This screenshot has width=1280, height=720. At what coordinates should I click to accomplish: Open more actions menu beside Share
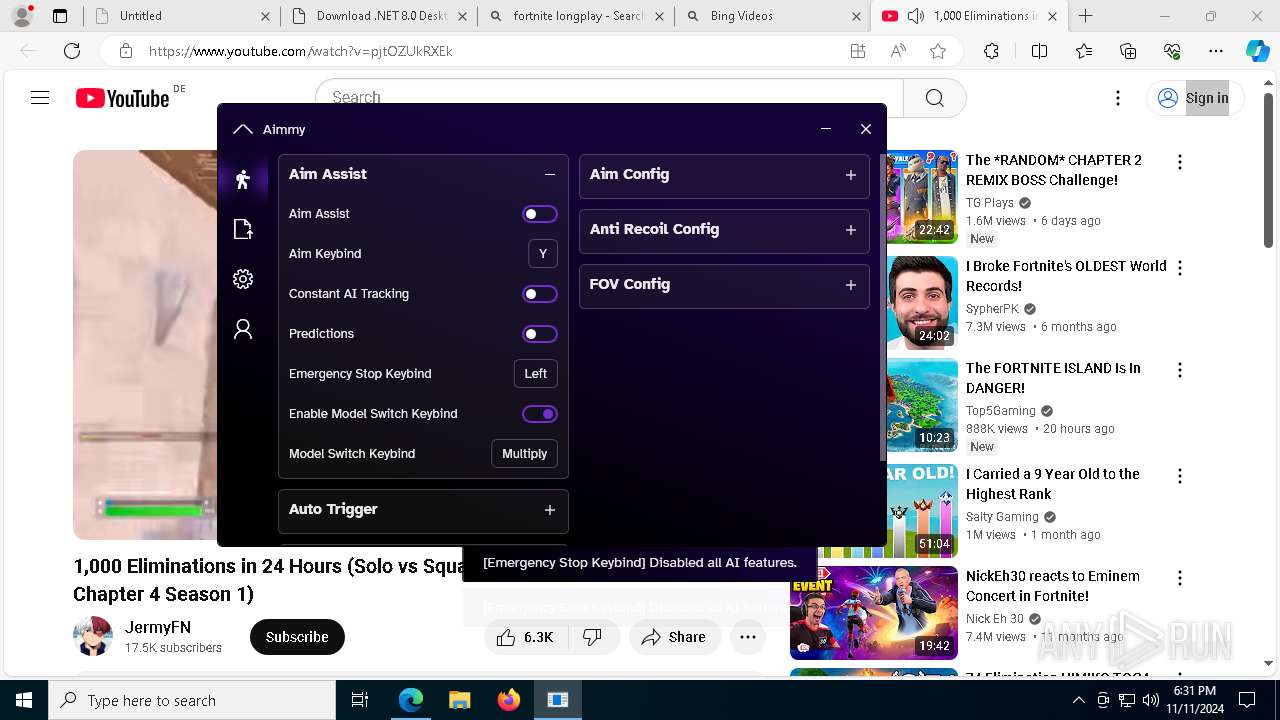(748, 637)
